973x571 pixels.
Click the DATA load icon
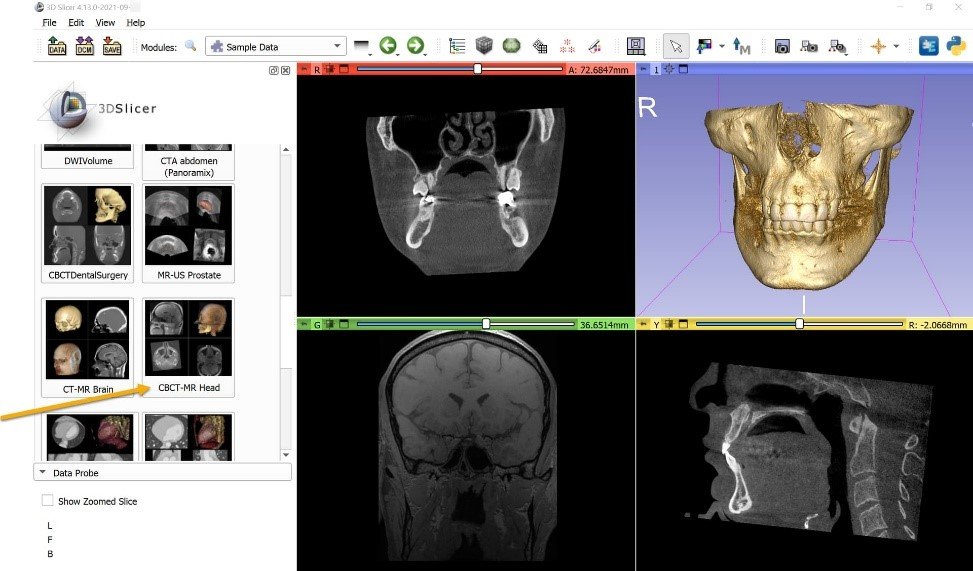[57, 46]
